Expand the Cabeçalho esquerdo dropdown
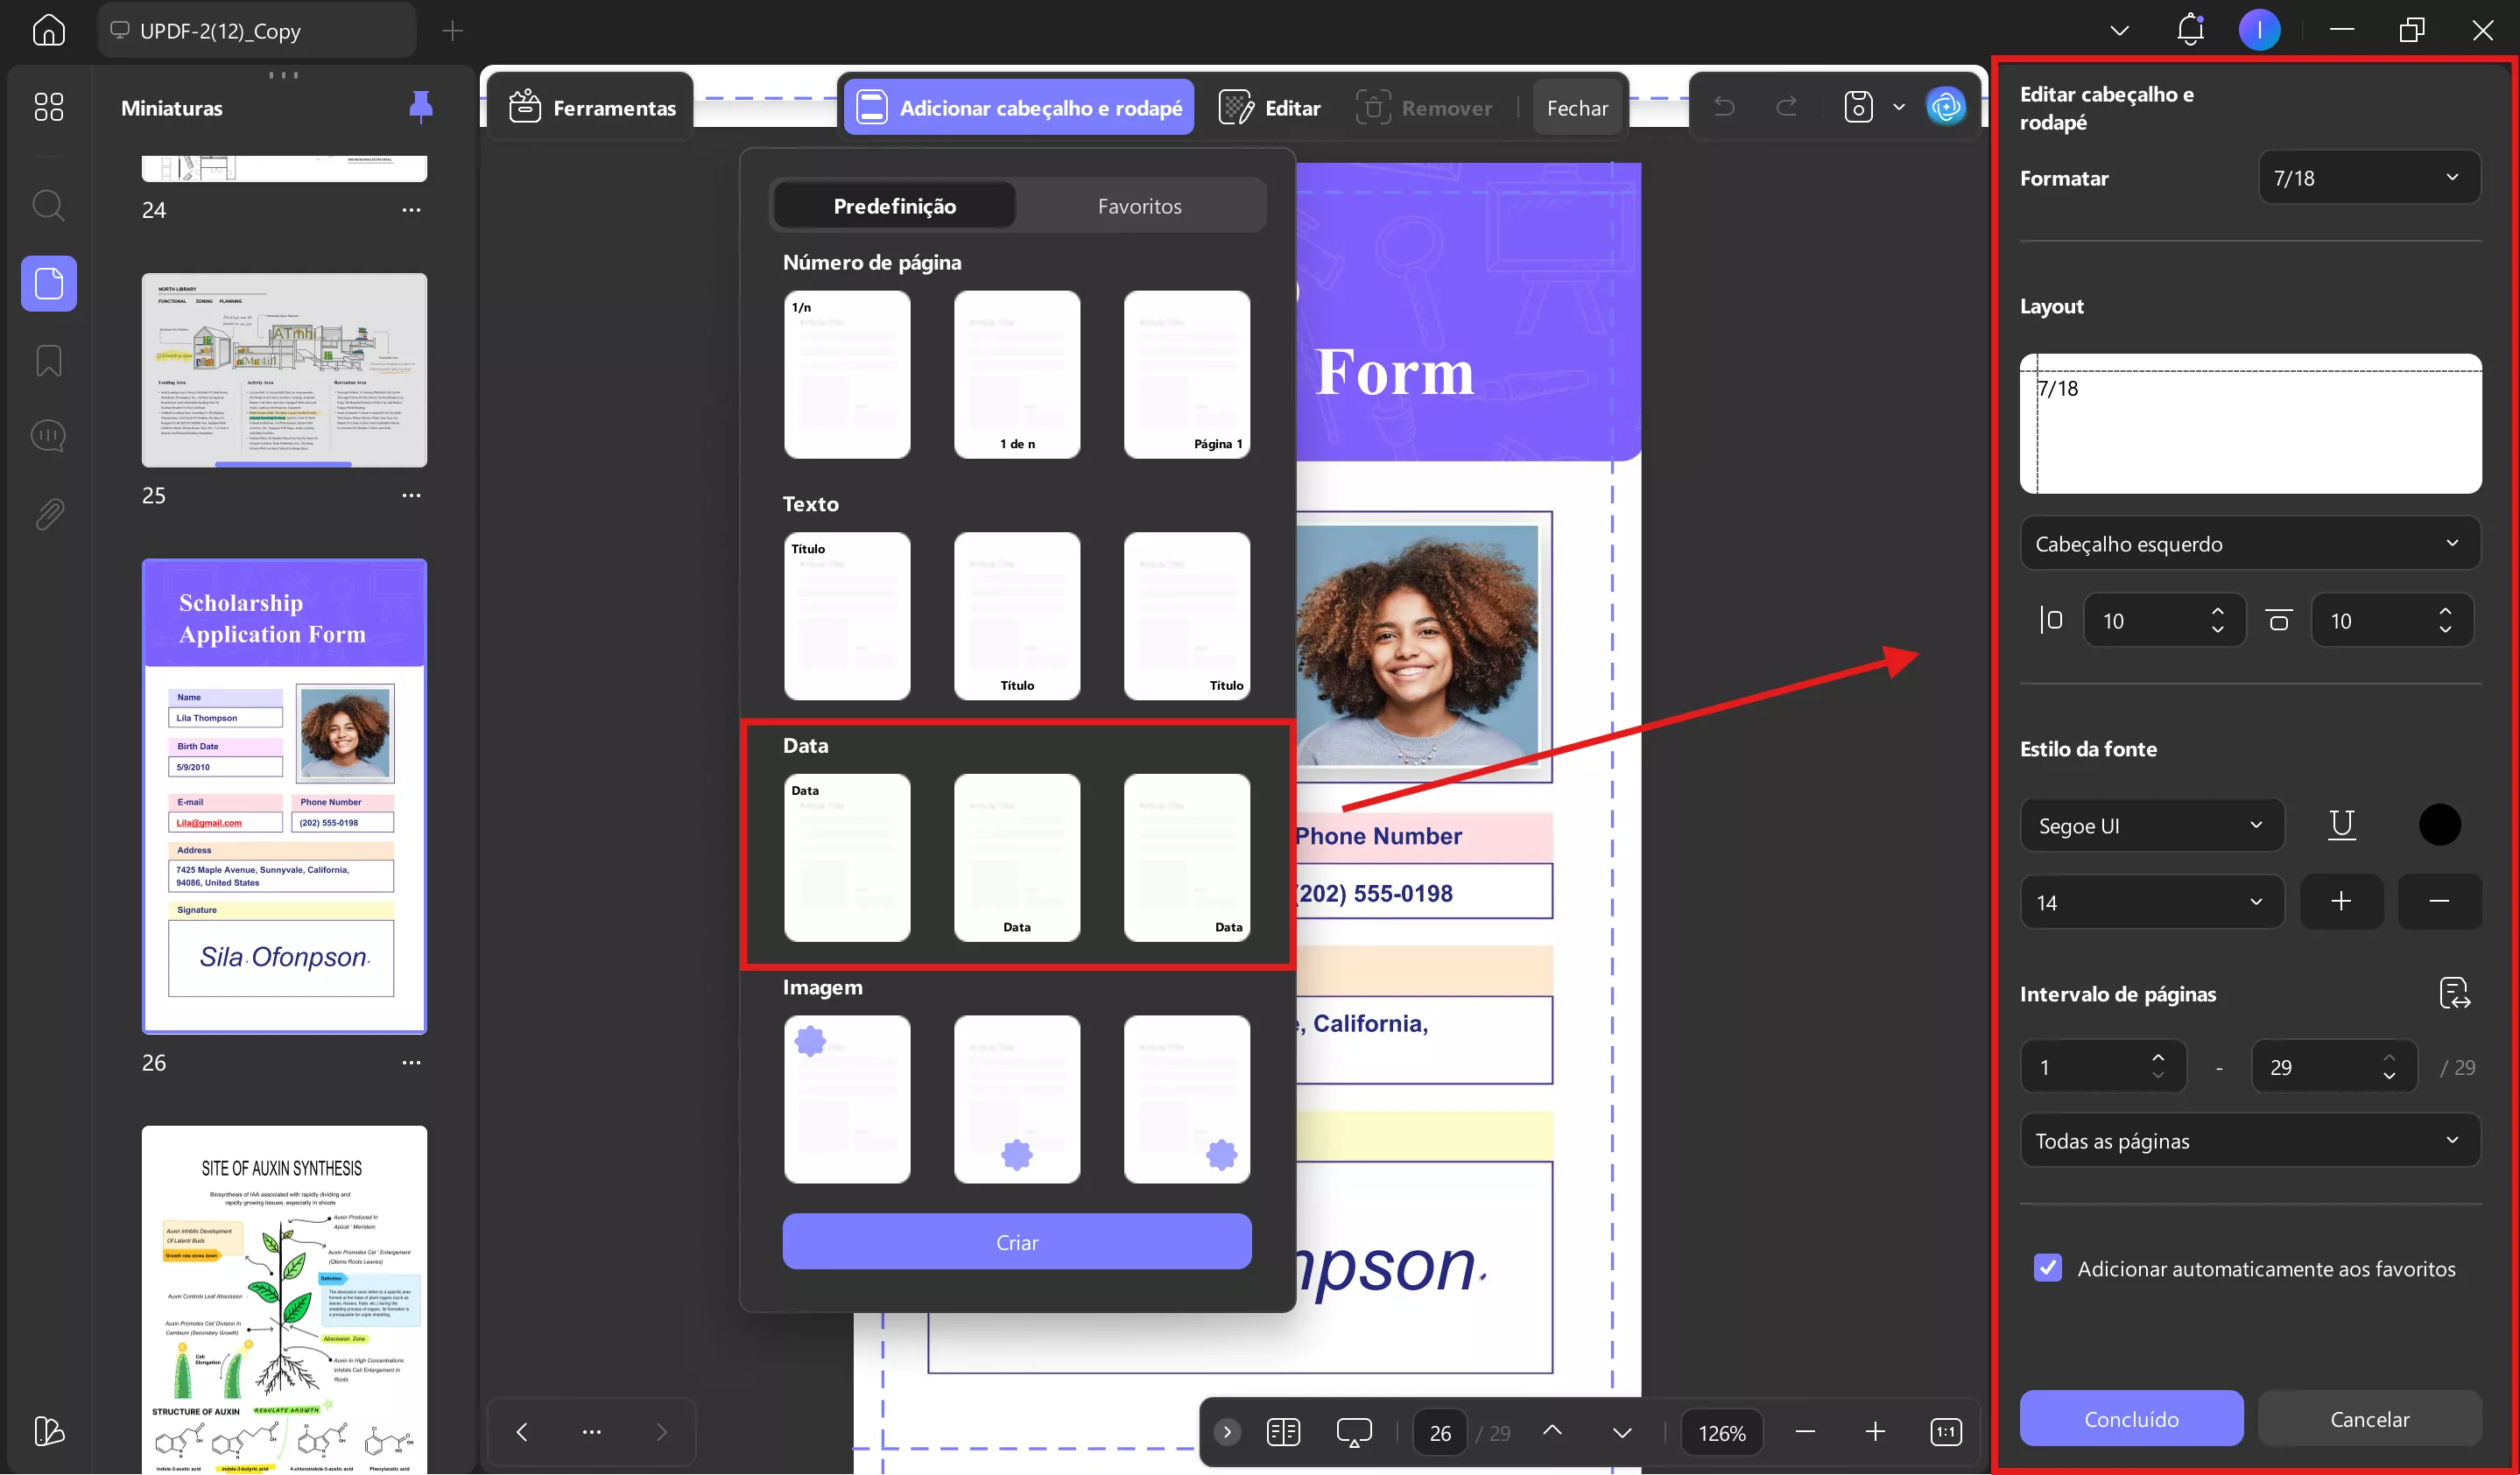The width and height of the screenshot is (2520, 1475). 2249,543
